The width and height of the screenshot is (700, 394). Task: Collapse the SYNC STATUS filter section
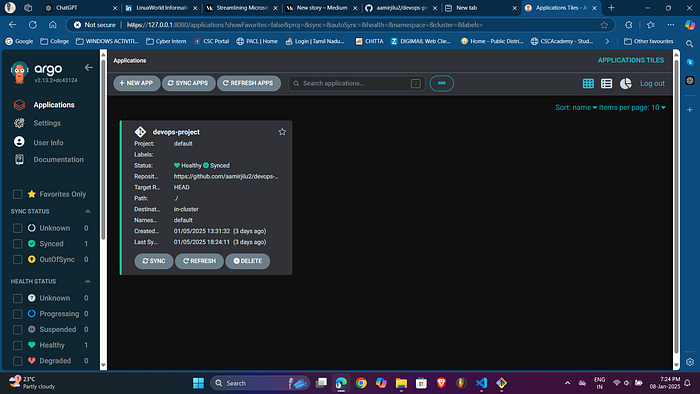click(x=88, y=211)
